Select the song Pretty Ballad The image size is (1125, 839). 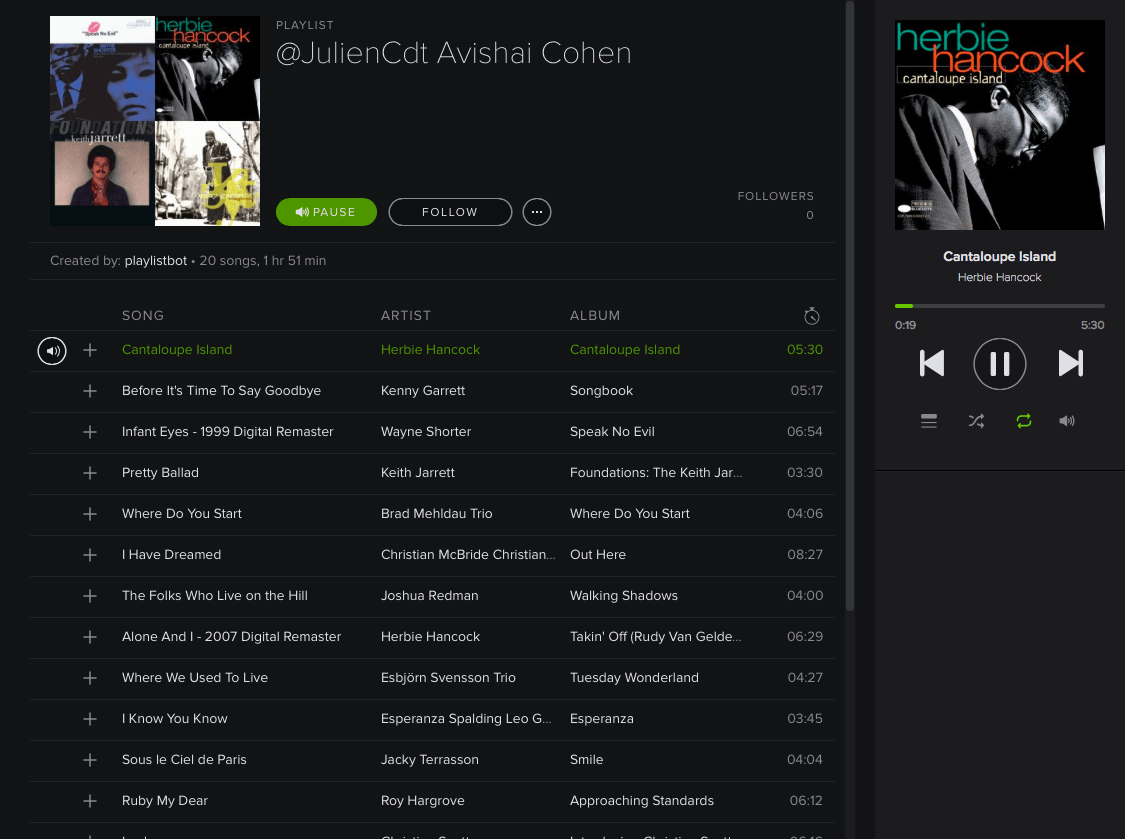(x=160, y=472)
